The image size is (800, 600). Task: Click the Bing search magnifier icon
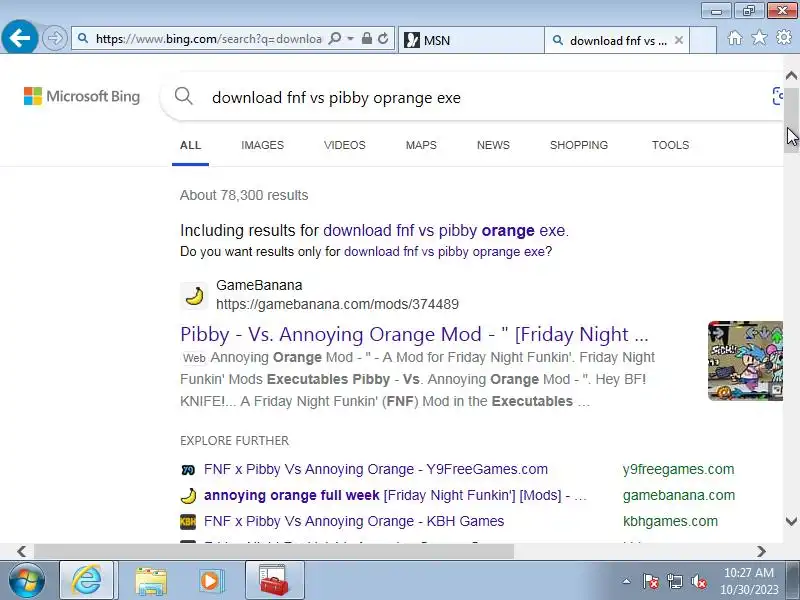pos(184,96)
